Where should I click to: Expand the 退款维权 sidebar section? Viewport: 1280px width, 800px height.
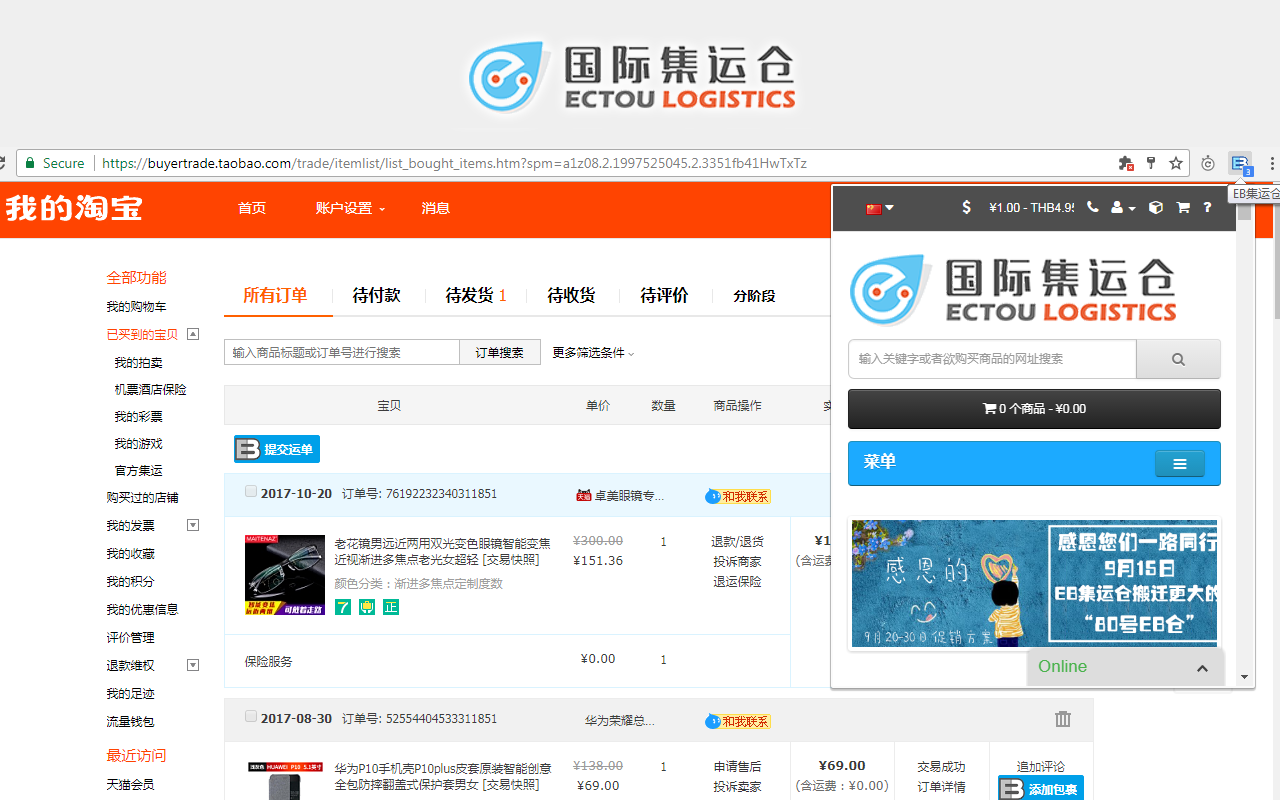coord(193,665)
